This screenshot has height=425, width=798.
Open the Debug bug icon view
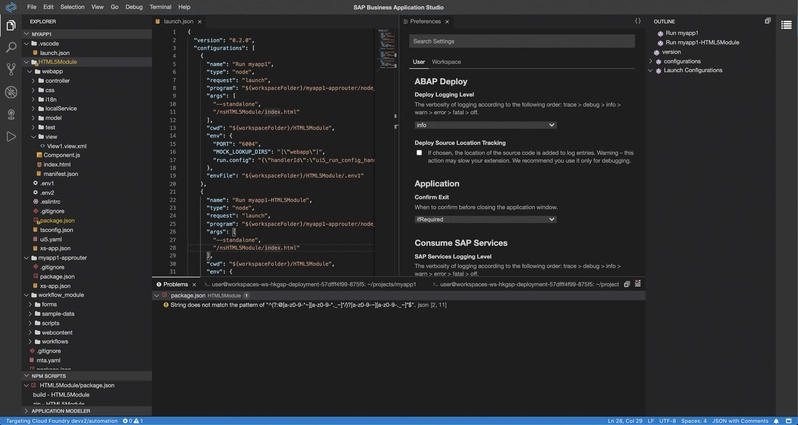(x=11, y=92)
